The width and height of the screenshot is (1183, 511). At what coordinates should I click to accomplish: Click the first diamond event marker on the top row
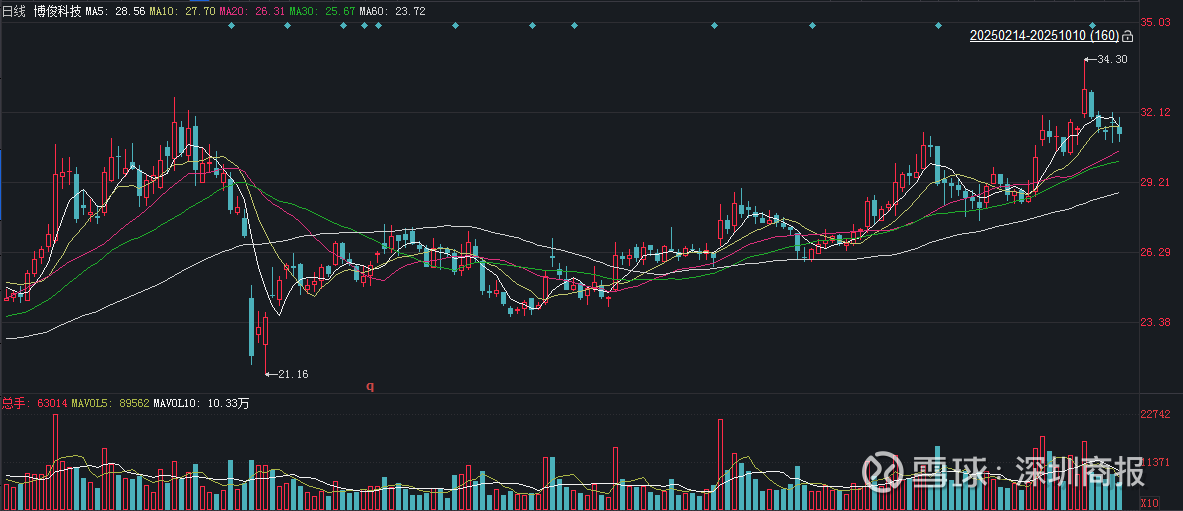231,25
